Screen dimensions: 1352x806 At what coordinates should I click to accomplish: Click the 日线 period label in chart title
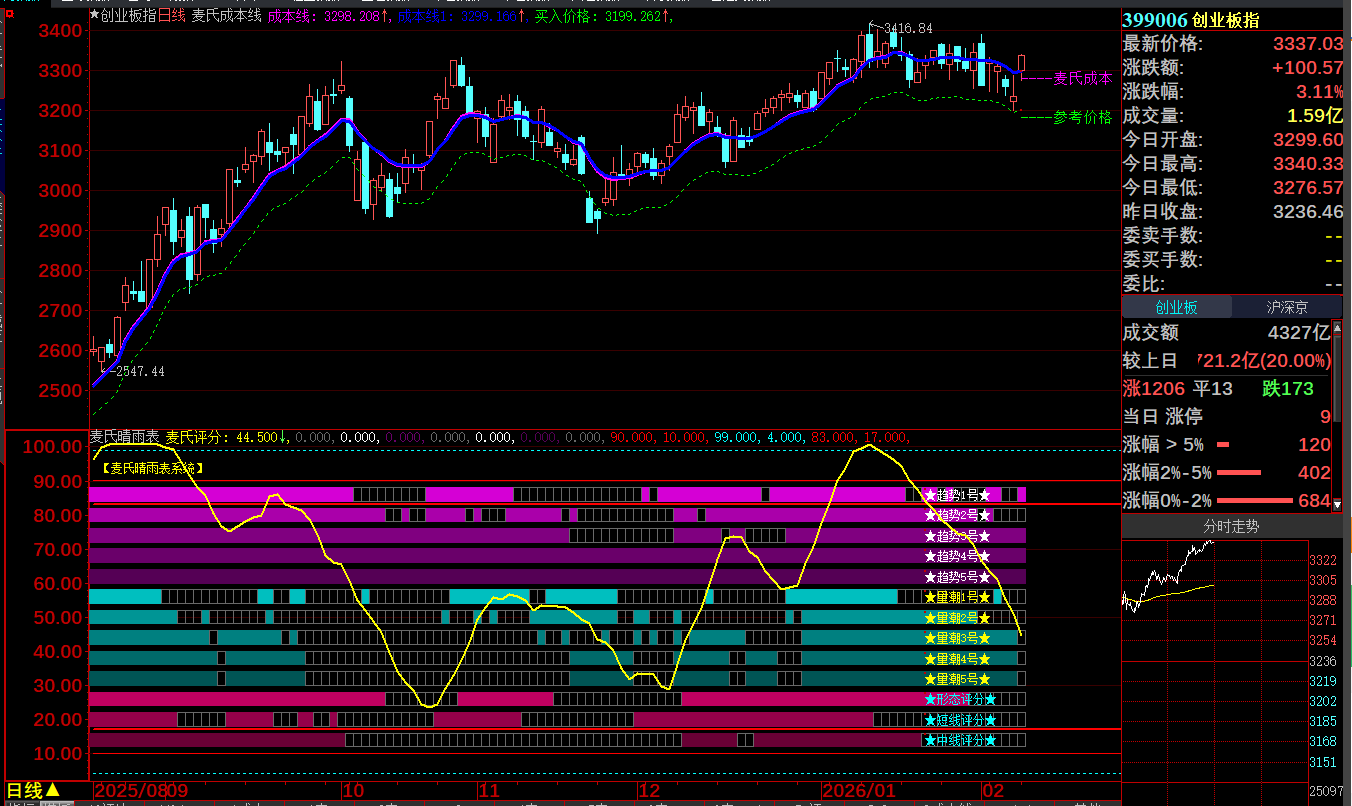pyautogui.click(x=172, y=16)
